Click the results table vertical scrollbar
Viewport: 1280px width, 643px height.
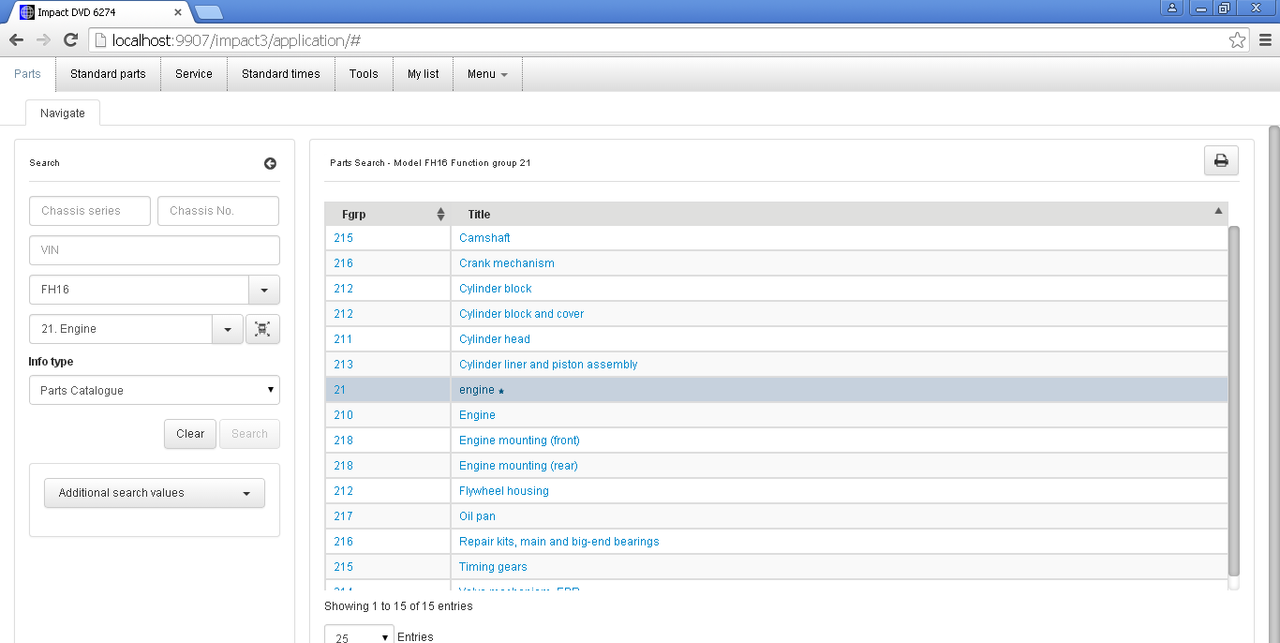coord(1233,400)
